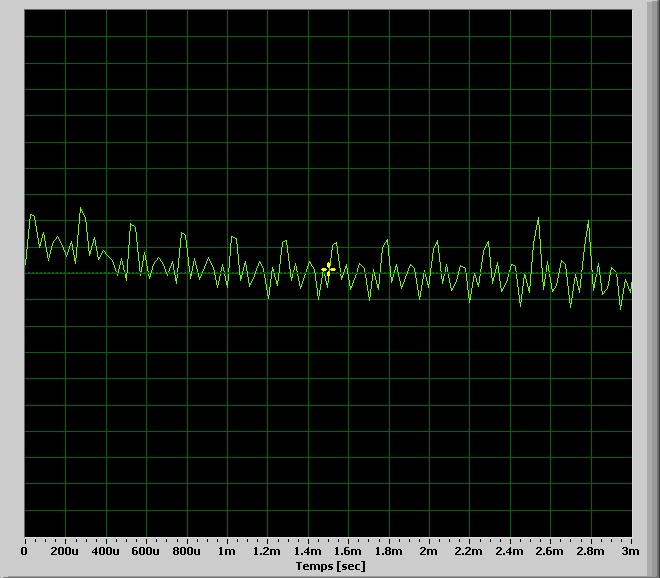Click the '3m' time axis label
660x578 pixels.
[631, 551]
